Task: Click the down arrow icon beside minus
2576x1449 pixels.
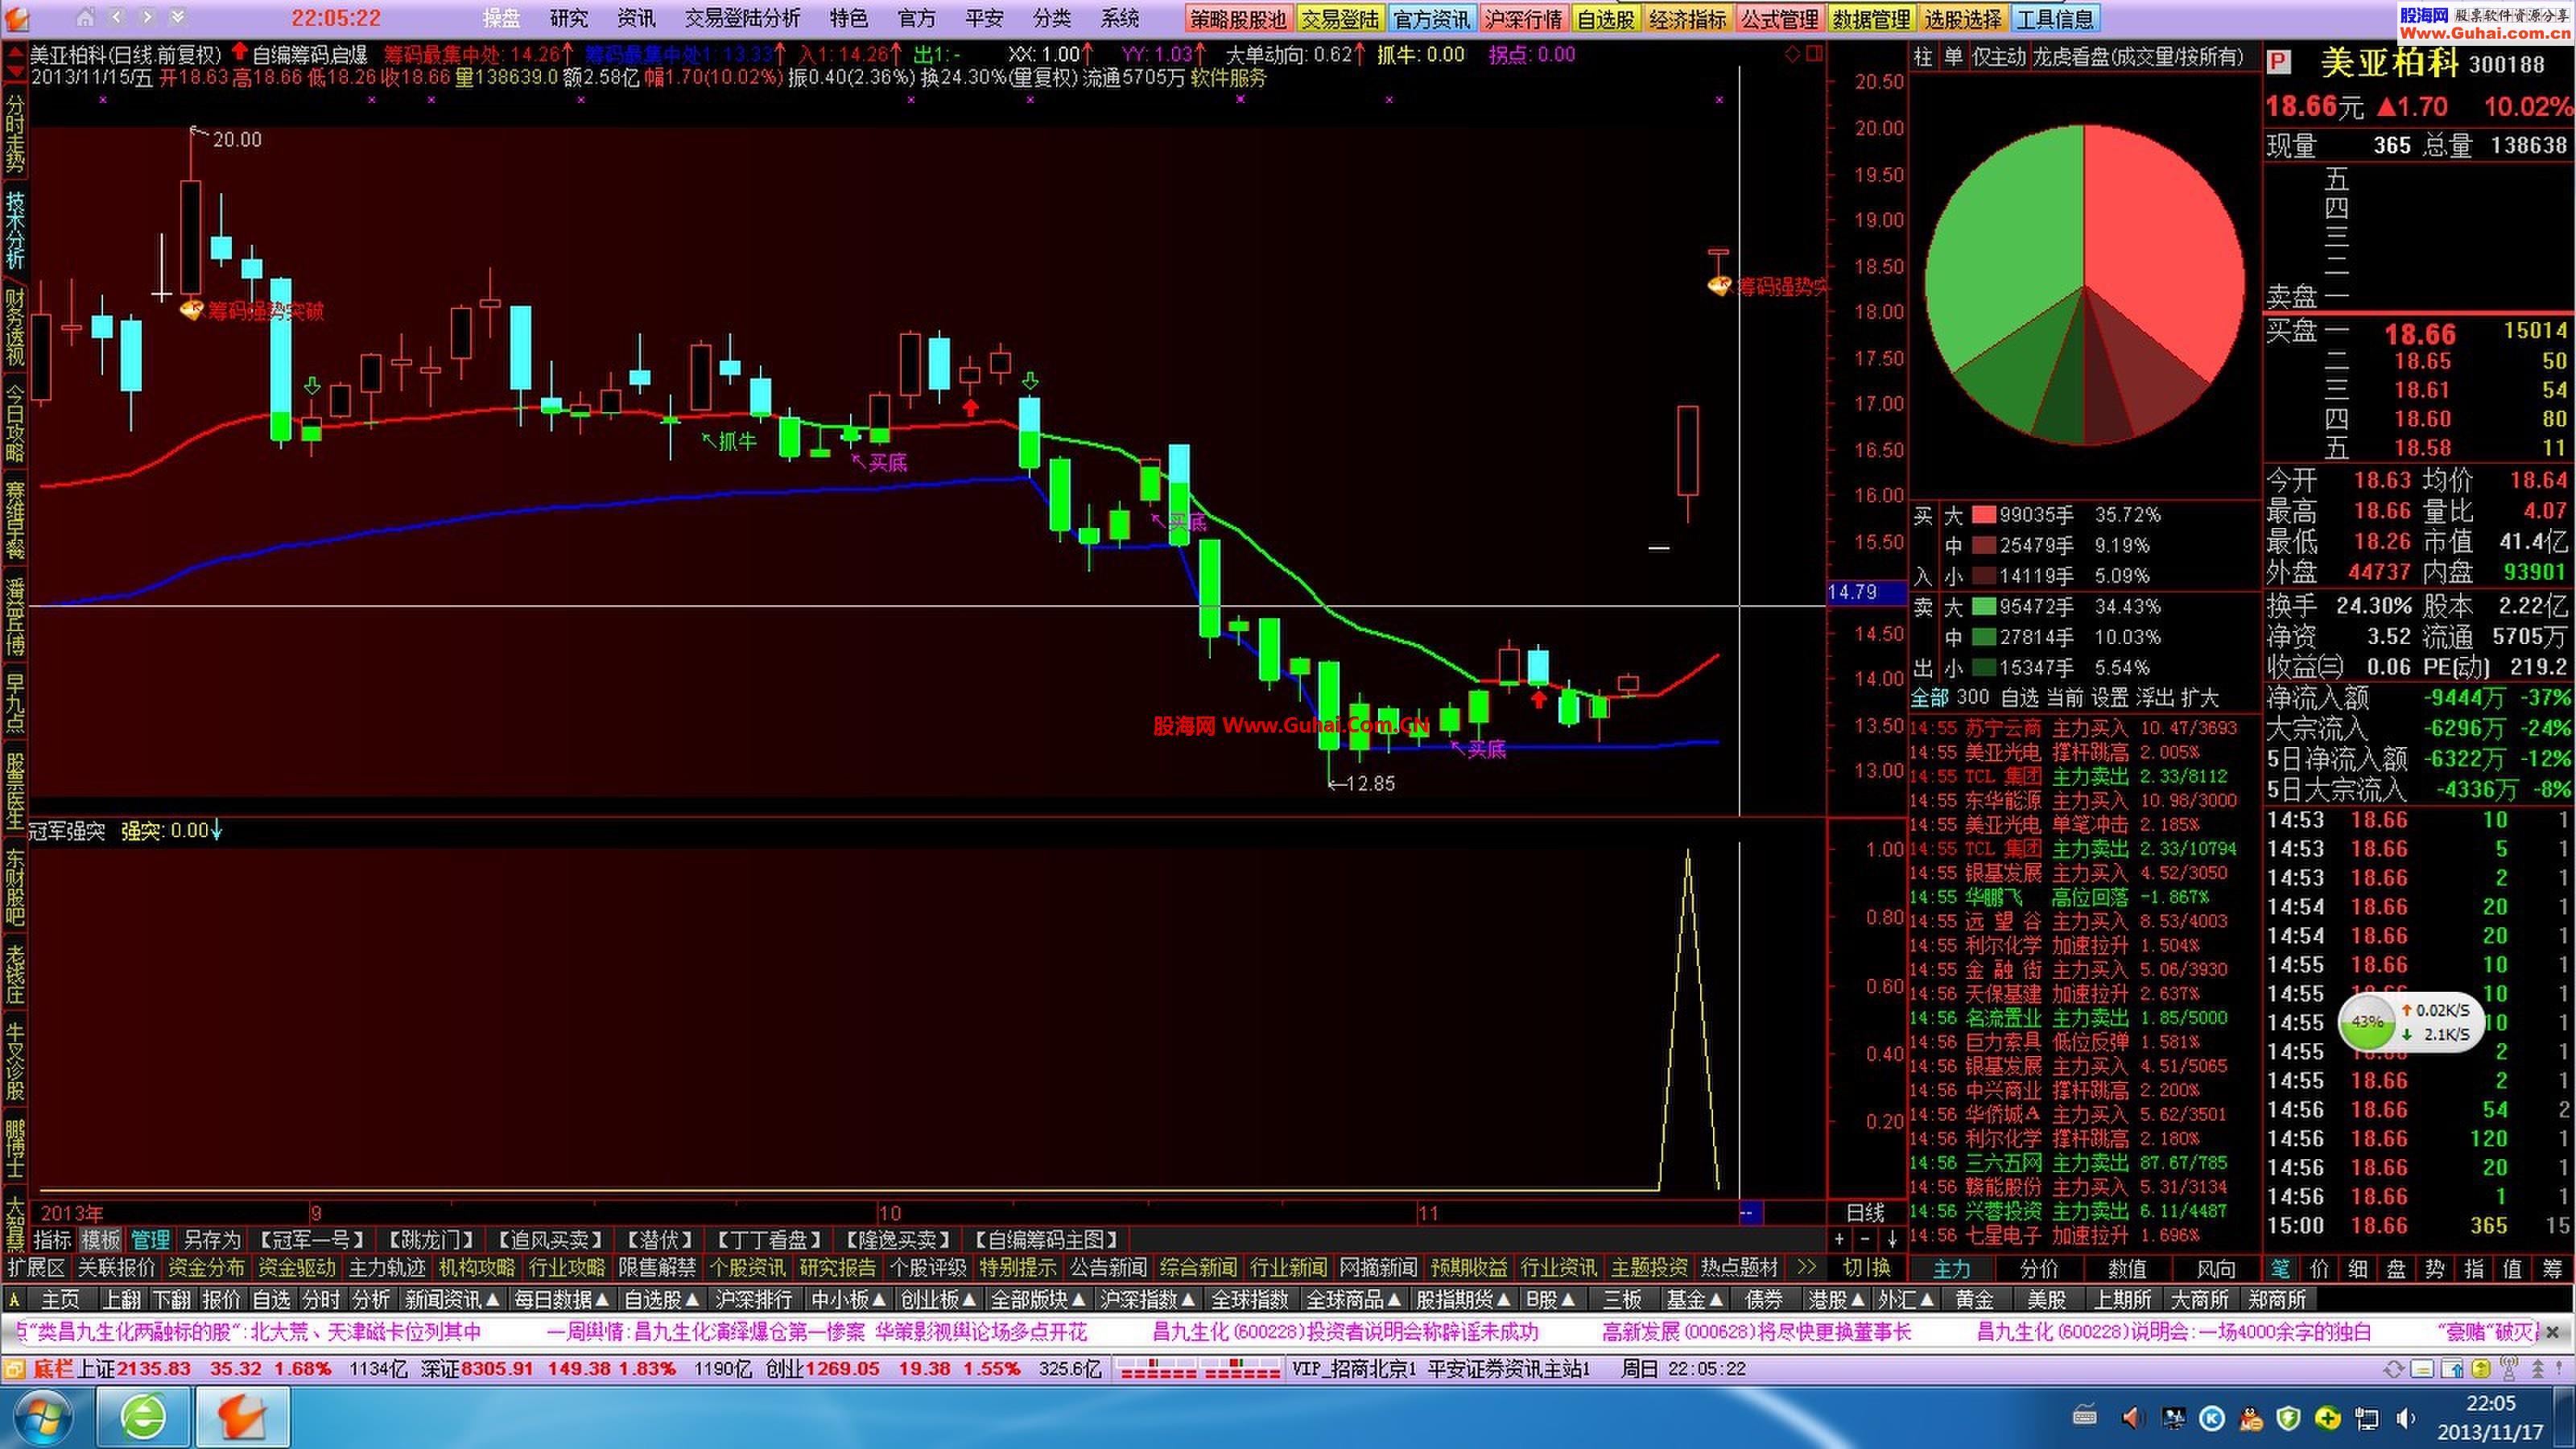Action: (1892, 1239)
